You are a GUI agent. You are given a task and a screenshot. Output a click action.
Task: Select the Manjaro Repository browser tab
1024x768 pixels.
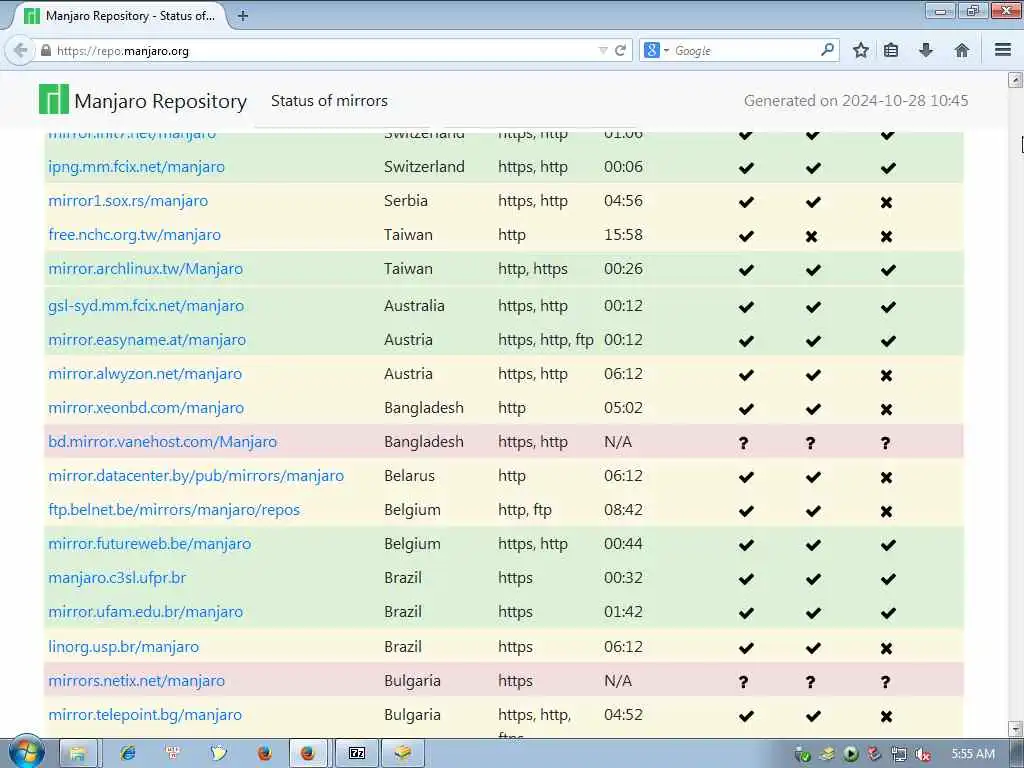tap(120, 16)
